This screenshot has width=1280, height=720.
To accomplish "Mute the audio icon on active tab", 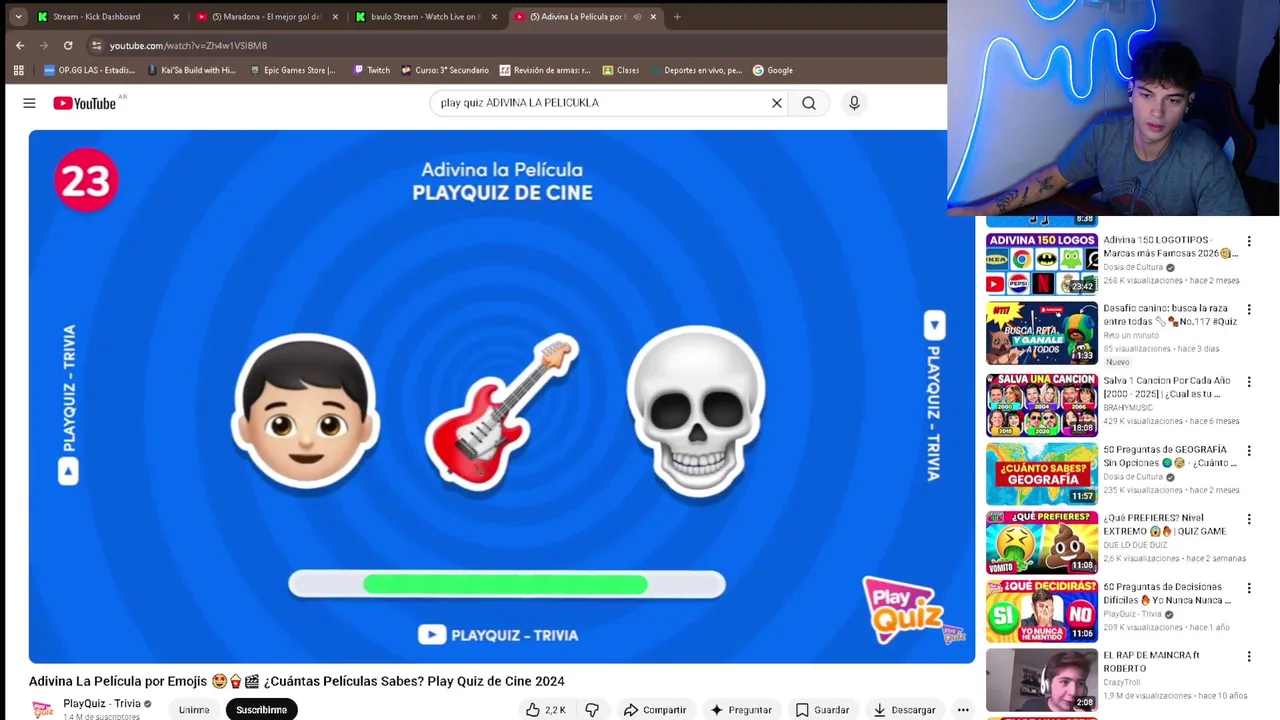I will point(637,16).
